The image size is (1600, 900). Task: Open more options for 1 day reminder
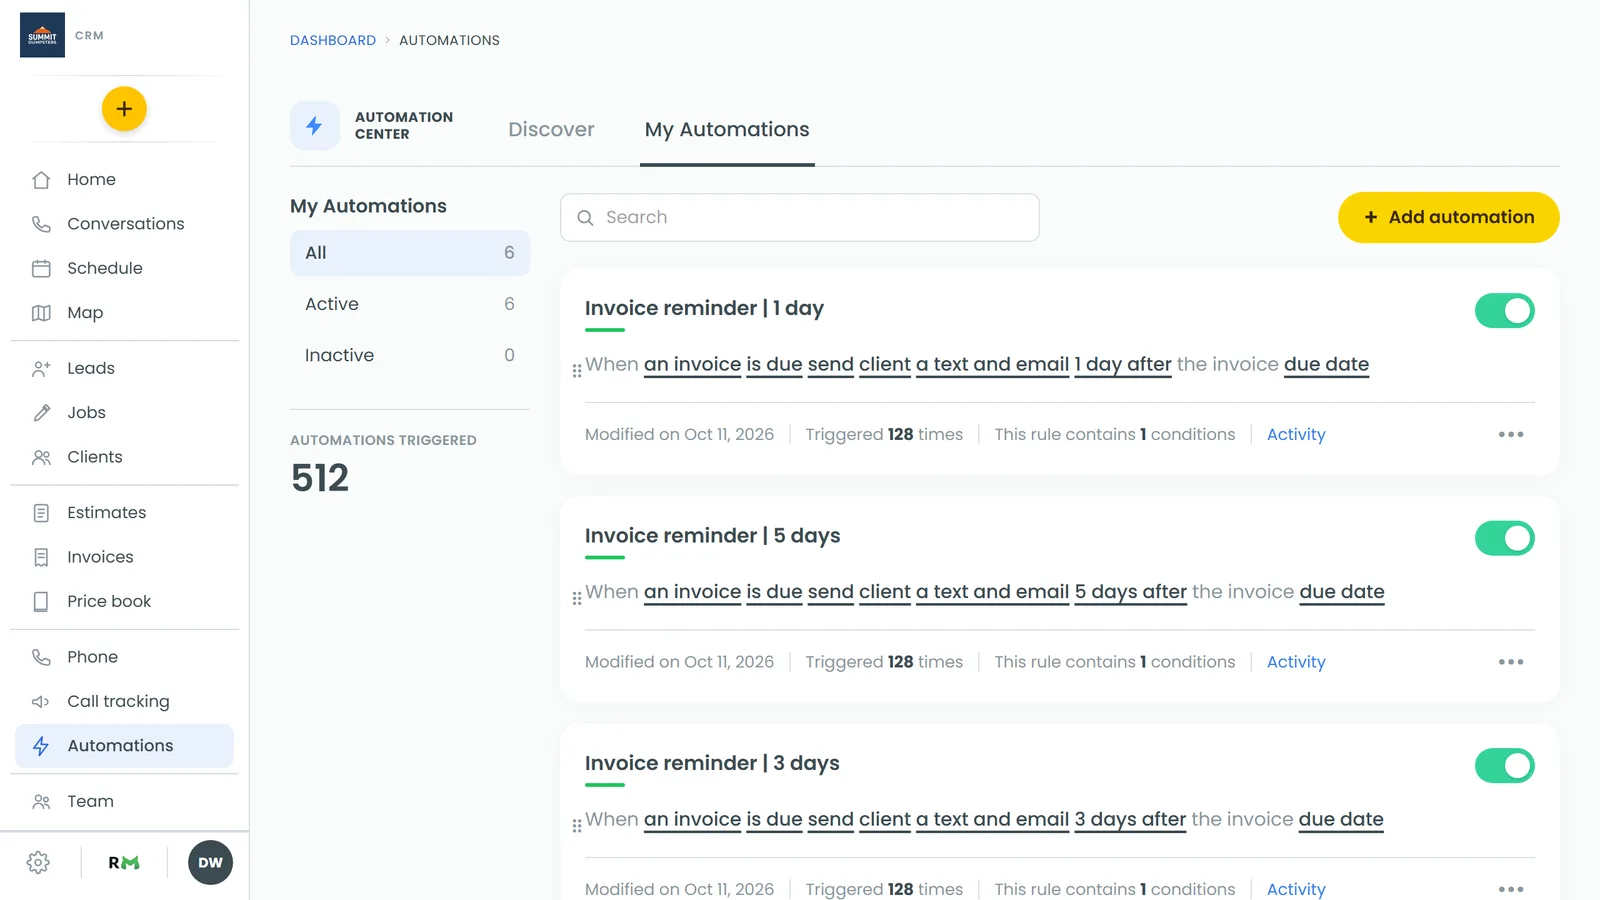pyautogui.click(x=1511, y=435)
